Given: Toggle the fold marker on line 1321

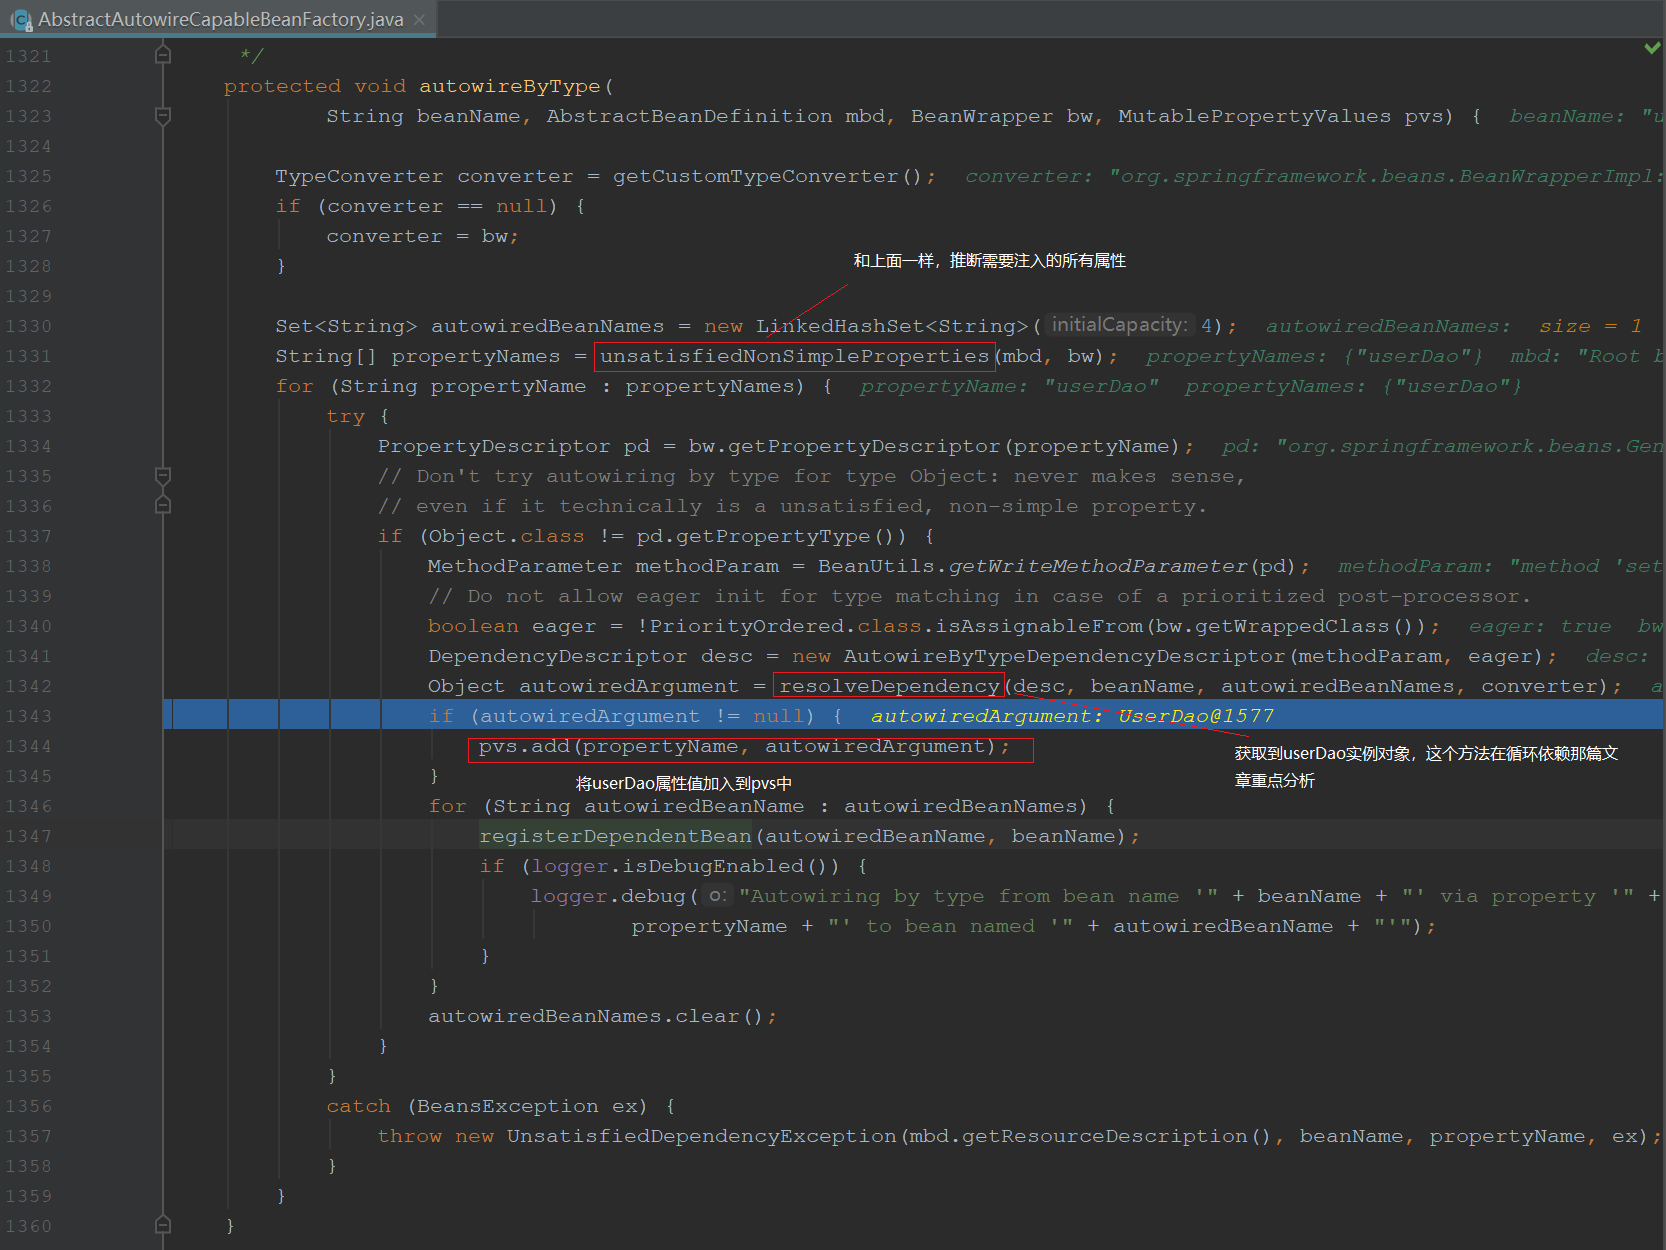Looking at the screenshot, I should (163, 55).
